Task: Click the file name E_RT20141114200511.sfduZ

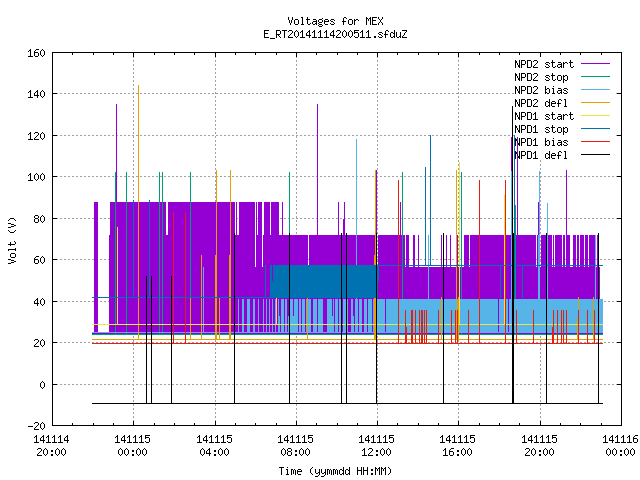Action: [x=335, y=34]
